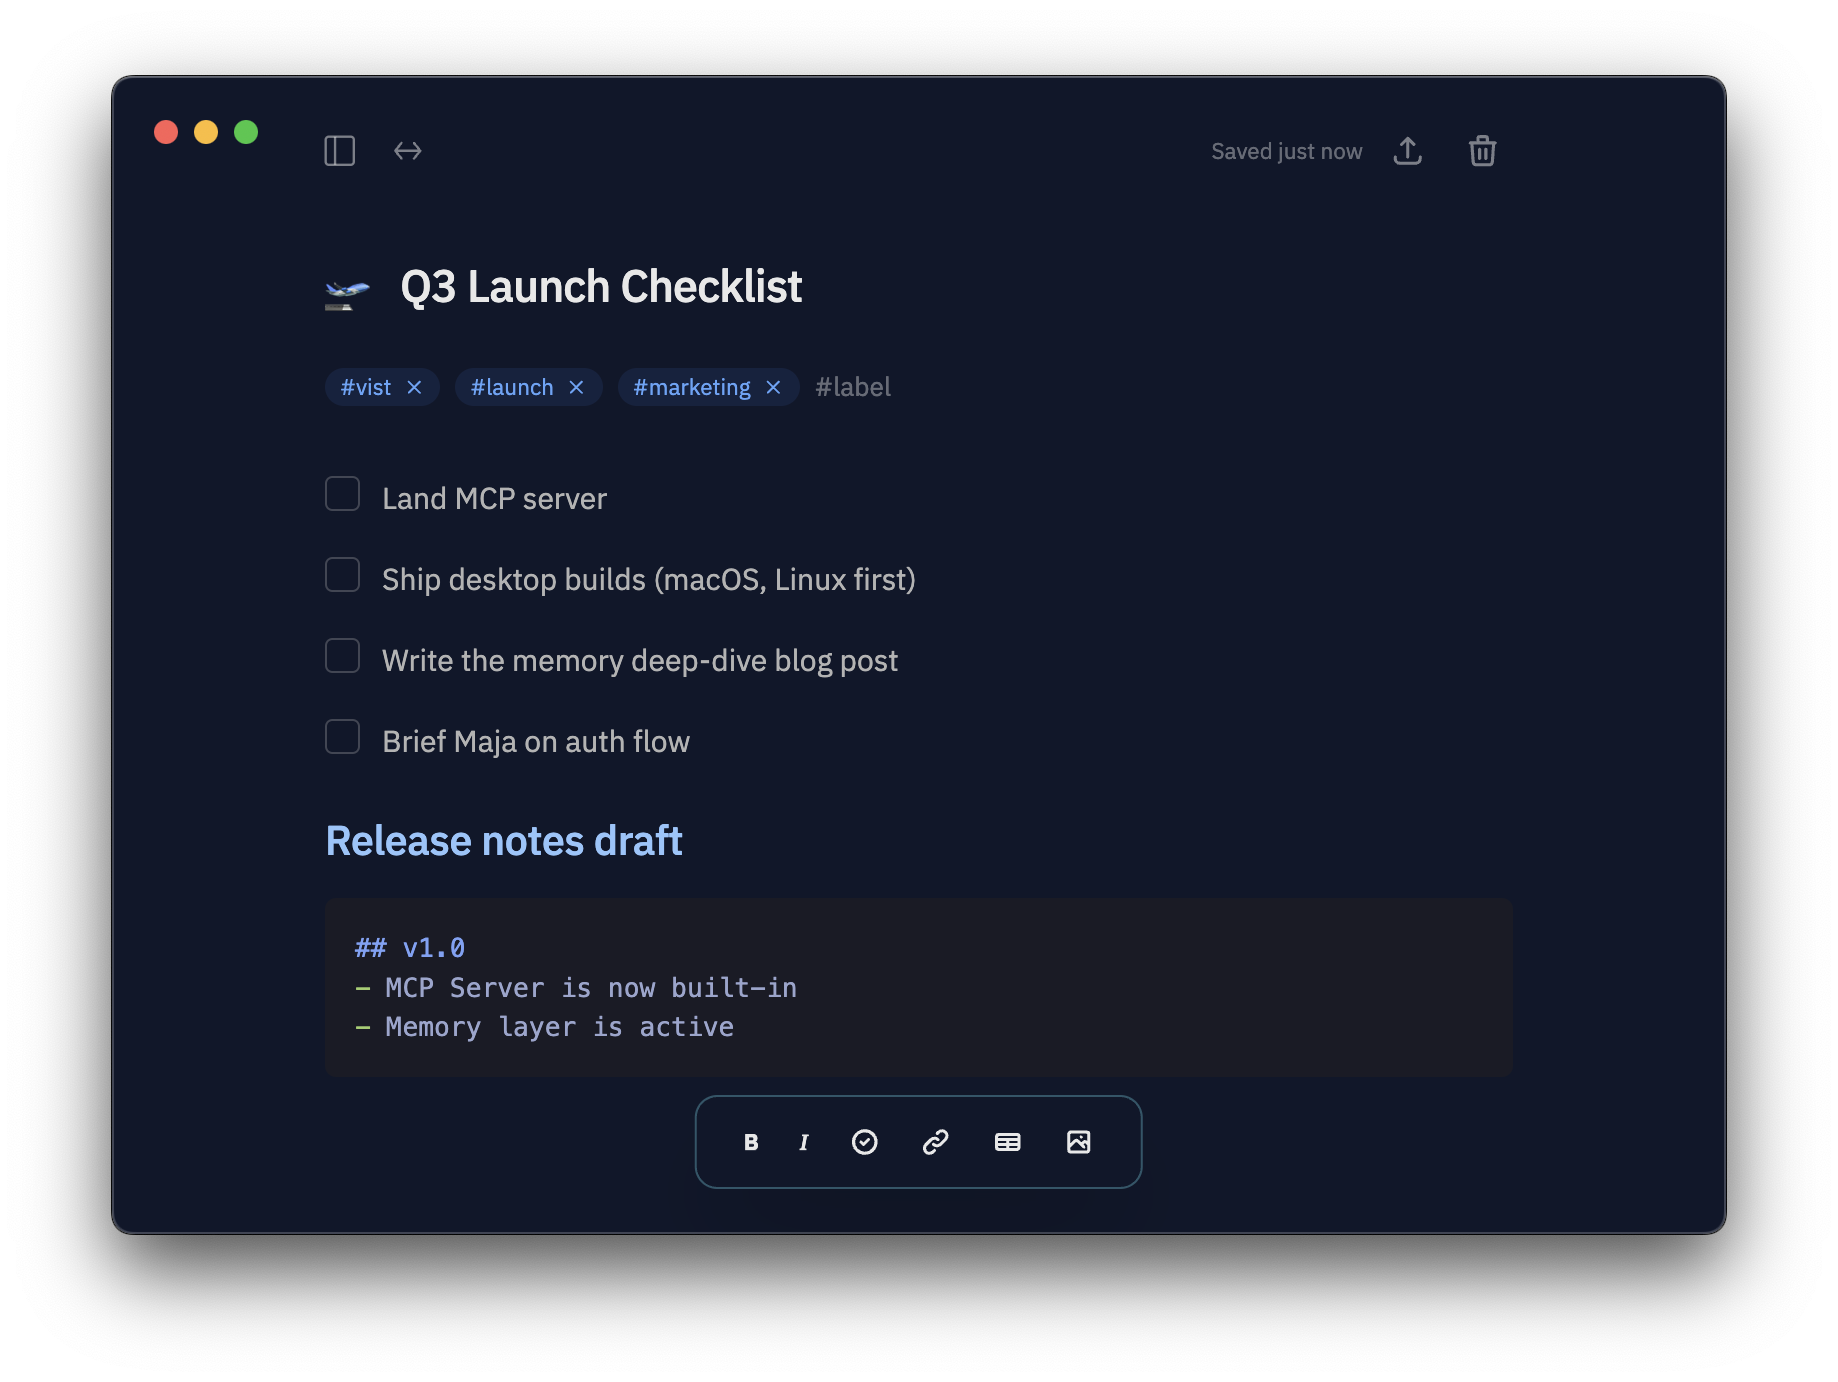Delete note with trash icon
This screenshot has height=1382, width=1838.
(x=1482, y=151)
